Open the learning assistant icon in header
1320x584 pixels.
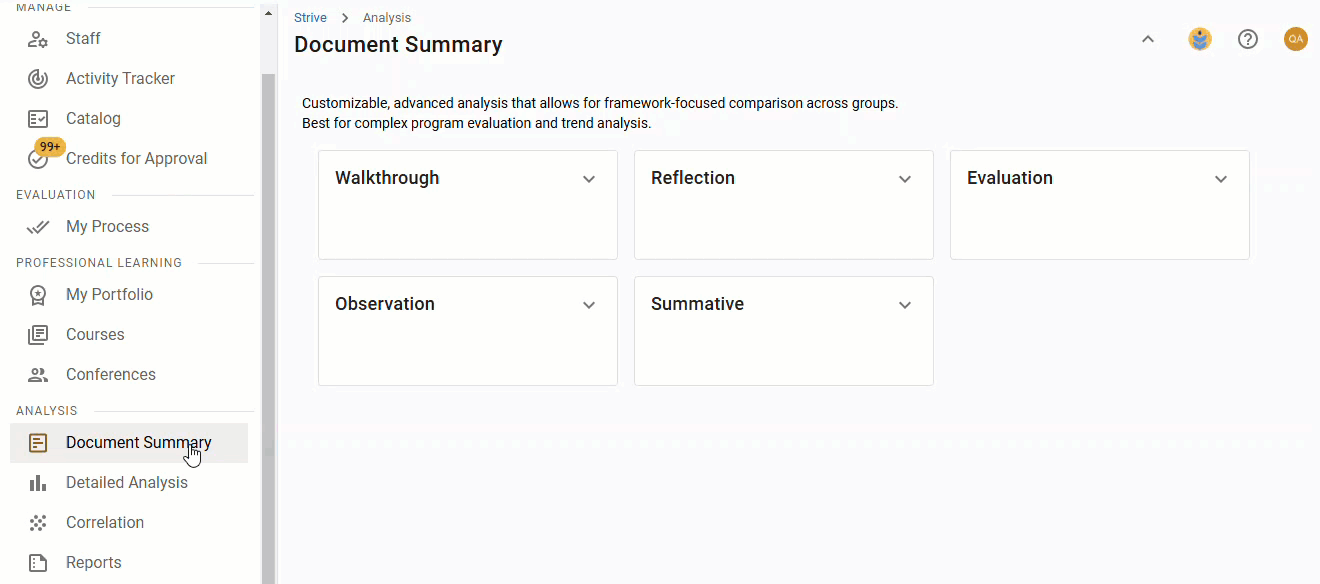coord(1200,39)
